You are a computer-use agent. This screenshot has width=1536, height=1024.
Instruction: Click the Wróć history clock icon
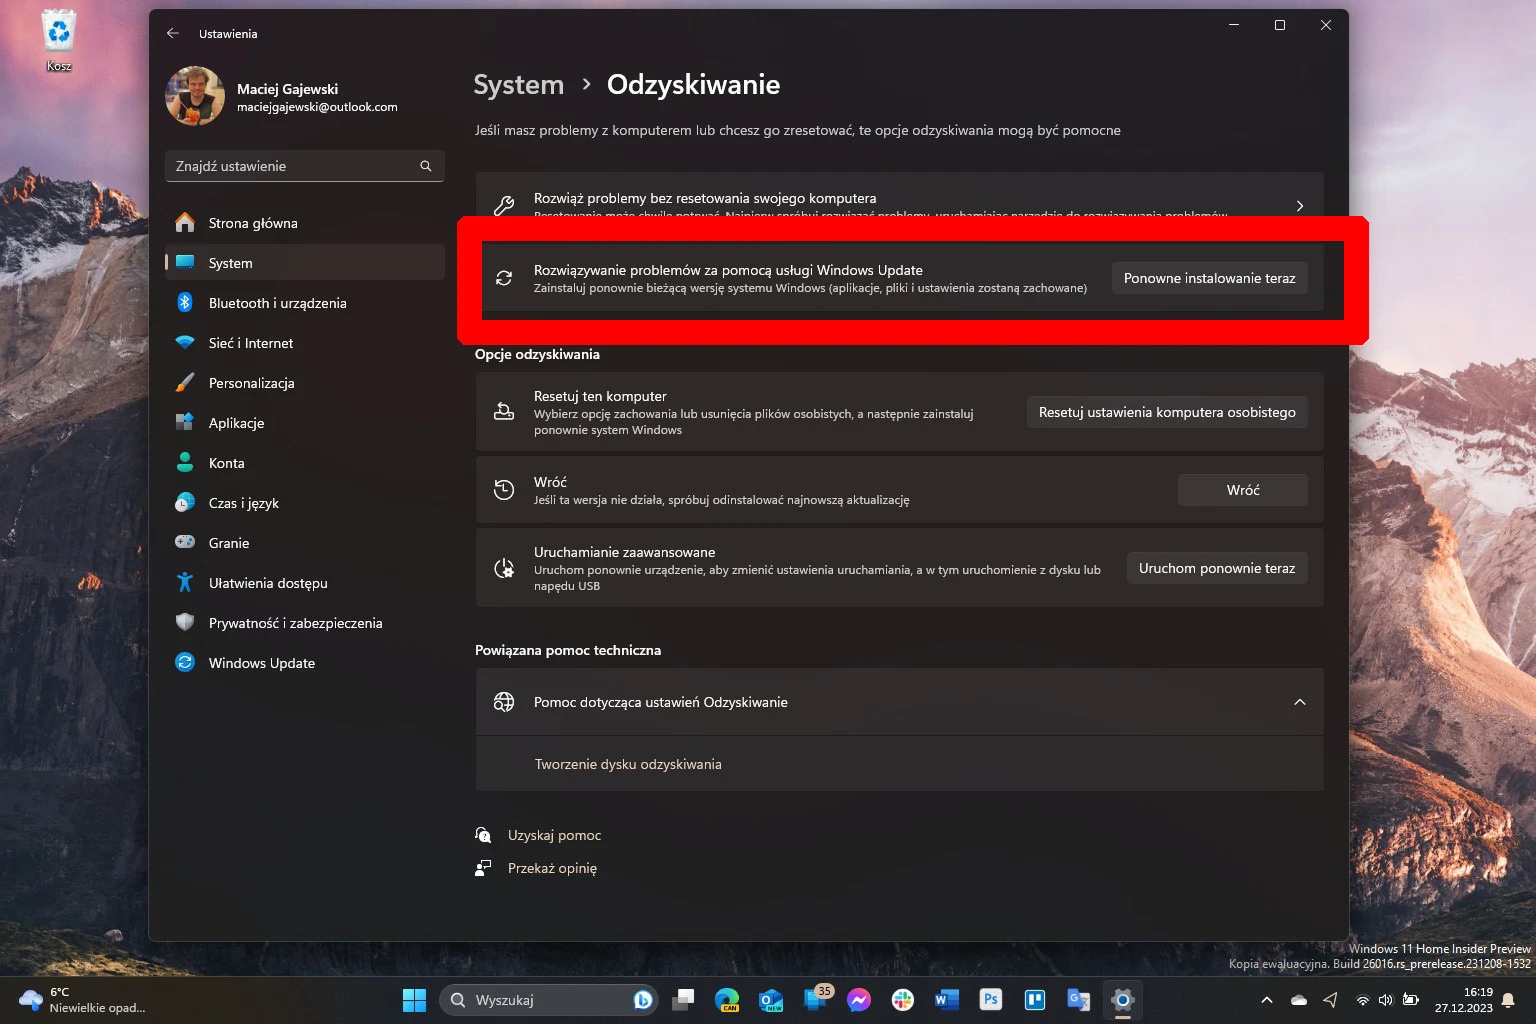point(504,490)
